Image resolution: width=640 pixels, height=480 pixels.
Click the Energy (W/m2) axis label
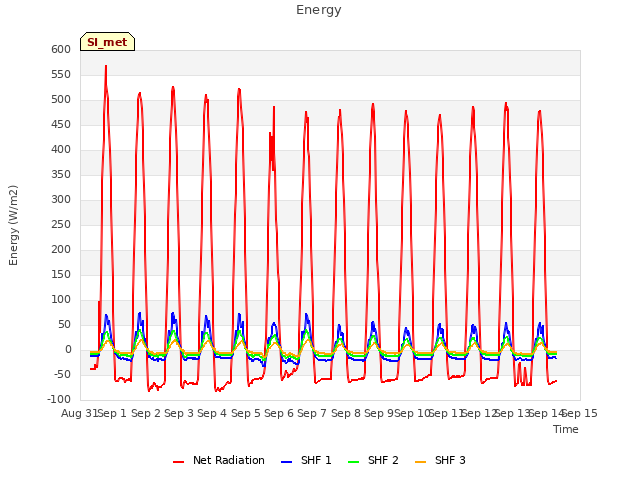(13, 225)
